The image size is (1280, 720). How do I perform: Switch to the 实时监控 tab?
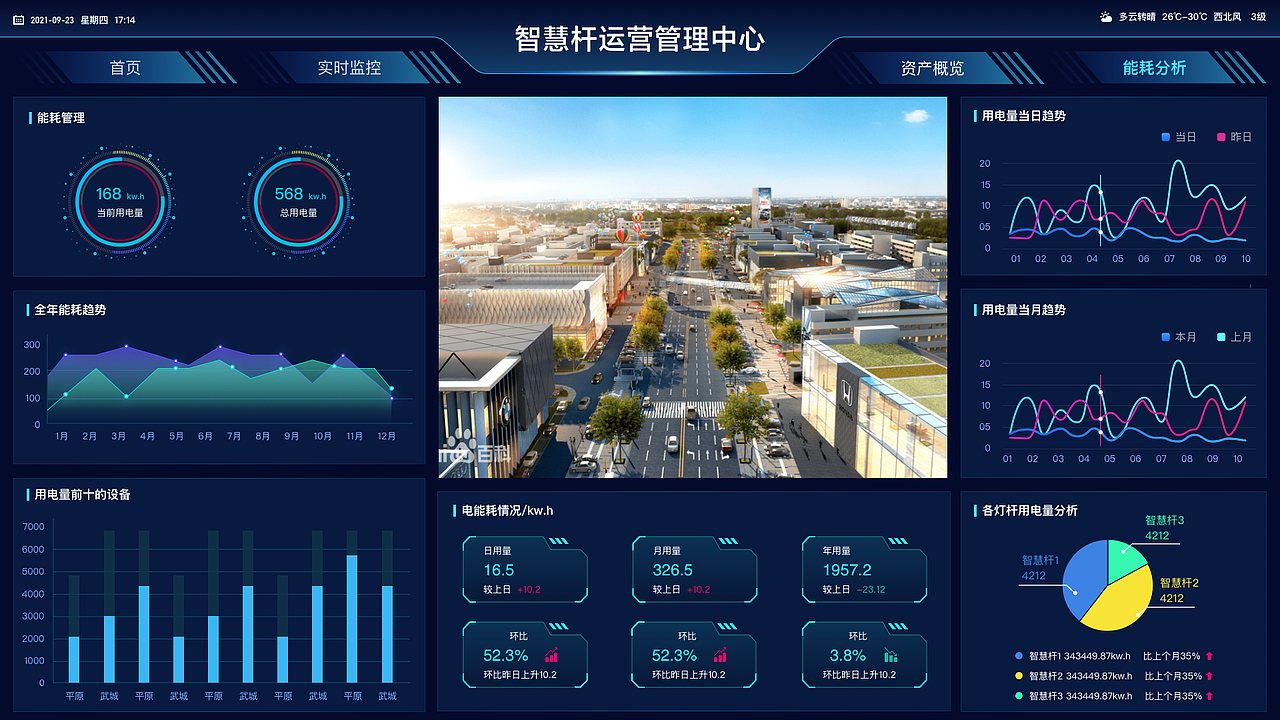click(349, 68)
